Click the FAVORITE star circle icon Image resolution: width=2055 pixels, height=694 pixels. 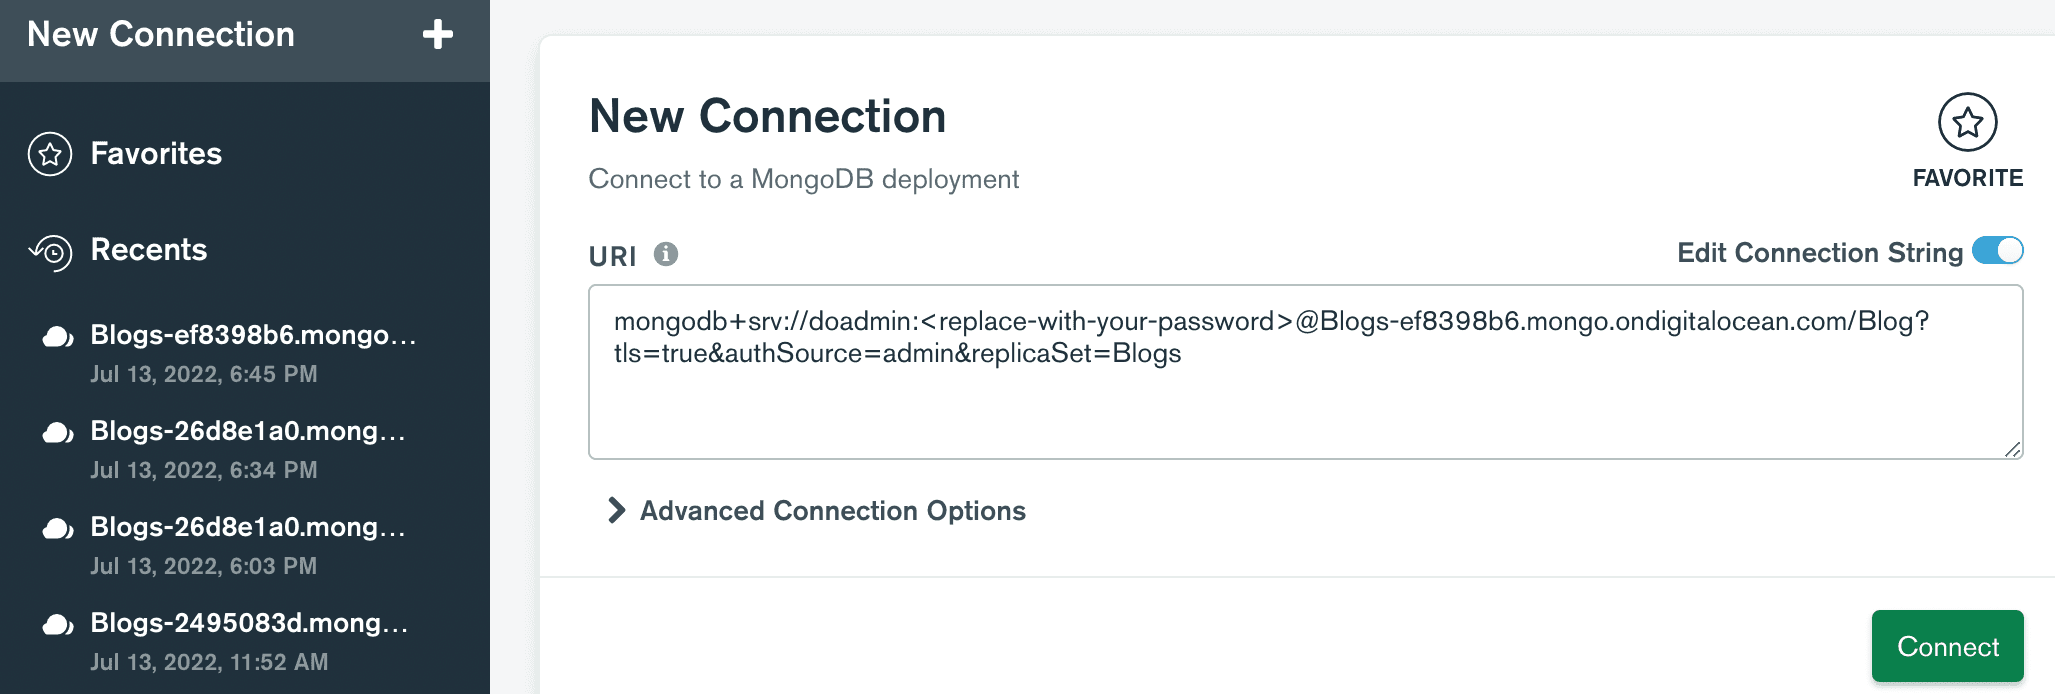click(x=1968, y=122)
